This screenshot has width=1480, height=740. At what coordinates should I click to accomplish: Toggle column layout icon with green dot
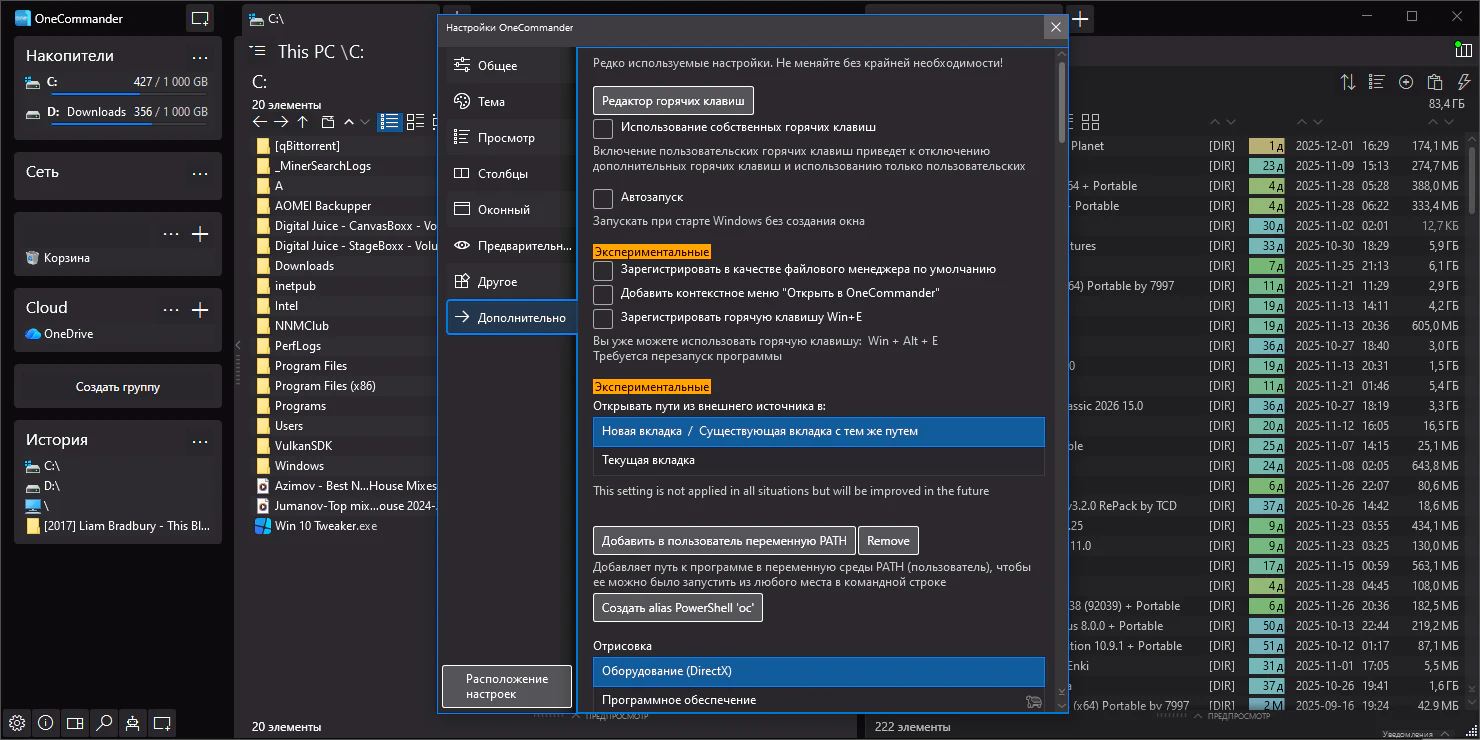[x=1464, y=50]
